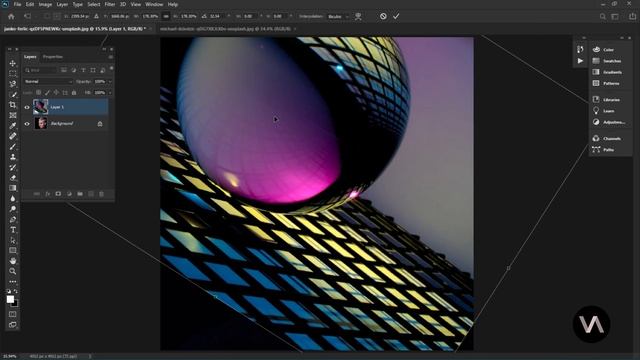Select the Hand tool

click(13, 261)
